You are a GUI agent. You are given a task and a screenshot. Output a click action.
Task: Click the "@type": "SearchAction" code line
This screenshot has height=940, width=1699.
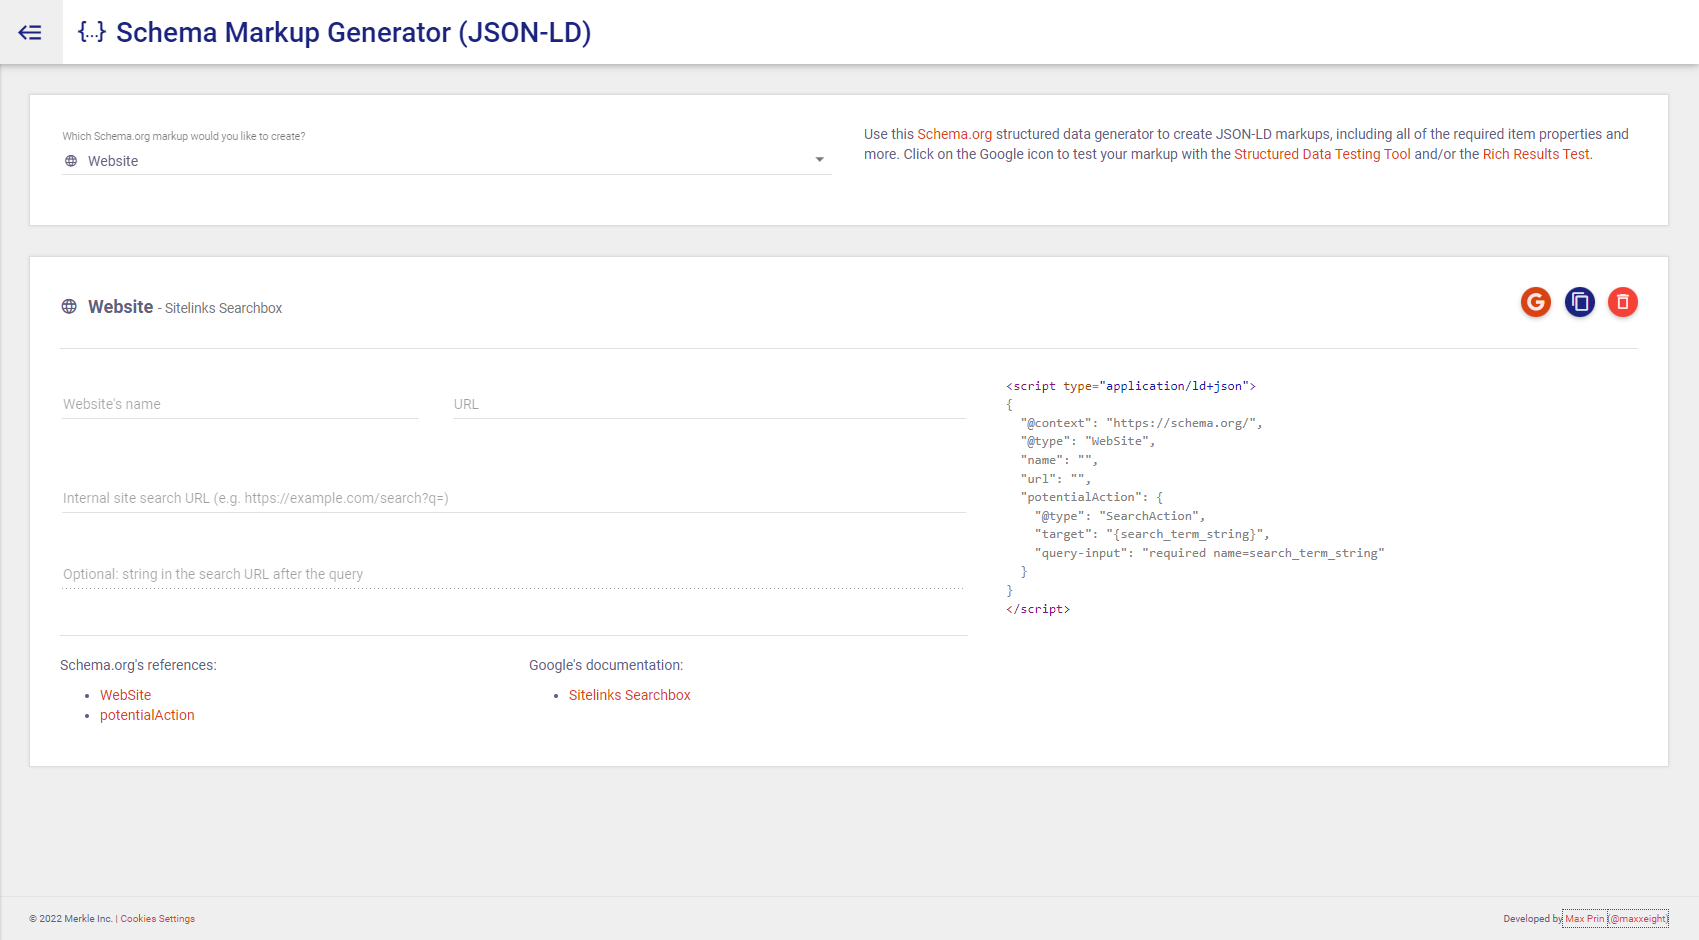(x=1120, y=516)
